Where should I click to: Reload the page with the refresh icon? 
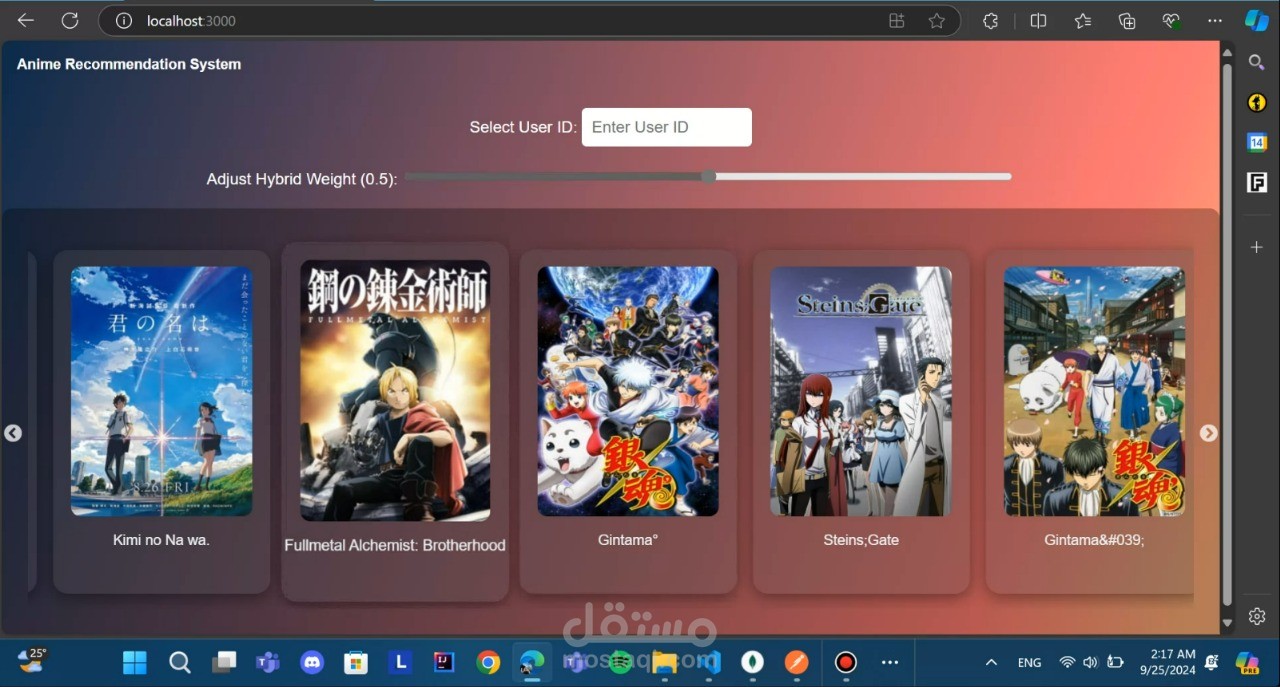pyautogui.click(x=70, y=20)
